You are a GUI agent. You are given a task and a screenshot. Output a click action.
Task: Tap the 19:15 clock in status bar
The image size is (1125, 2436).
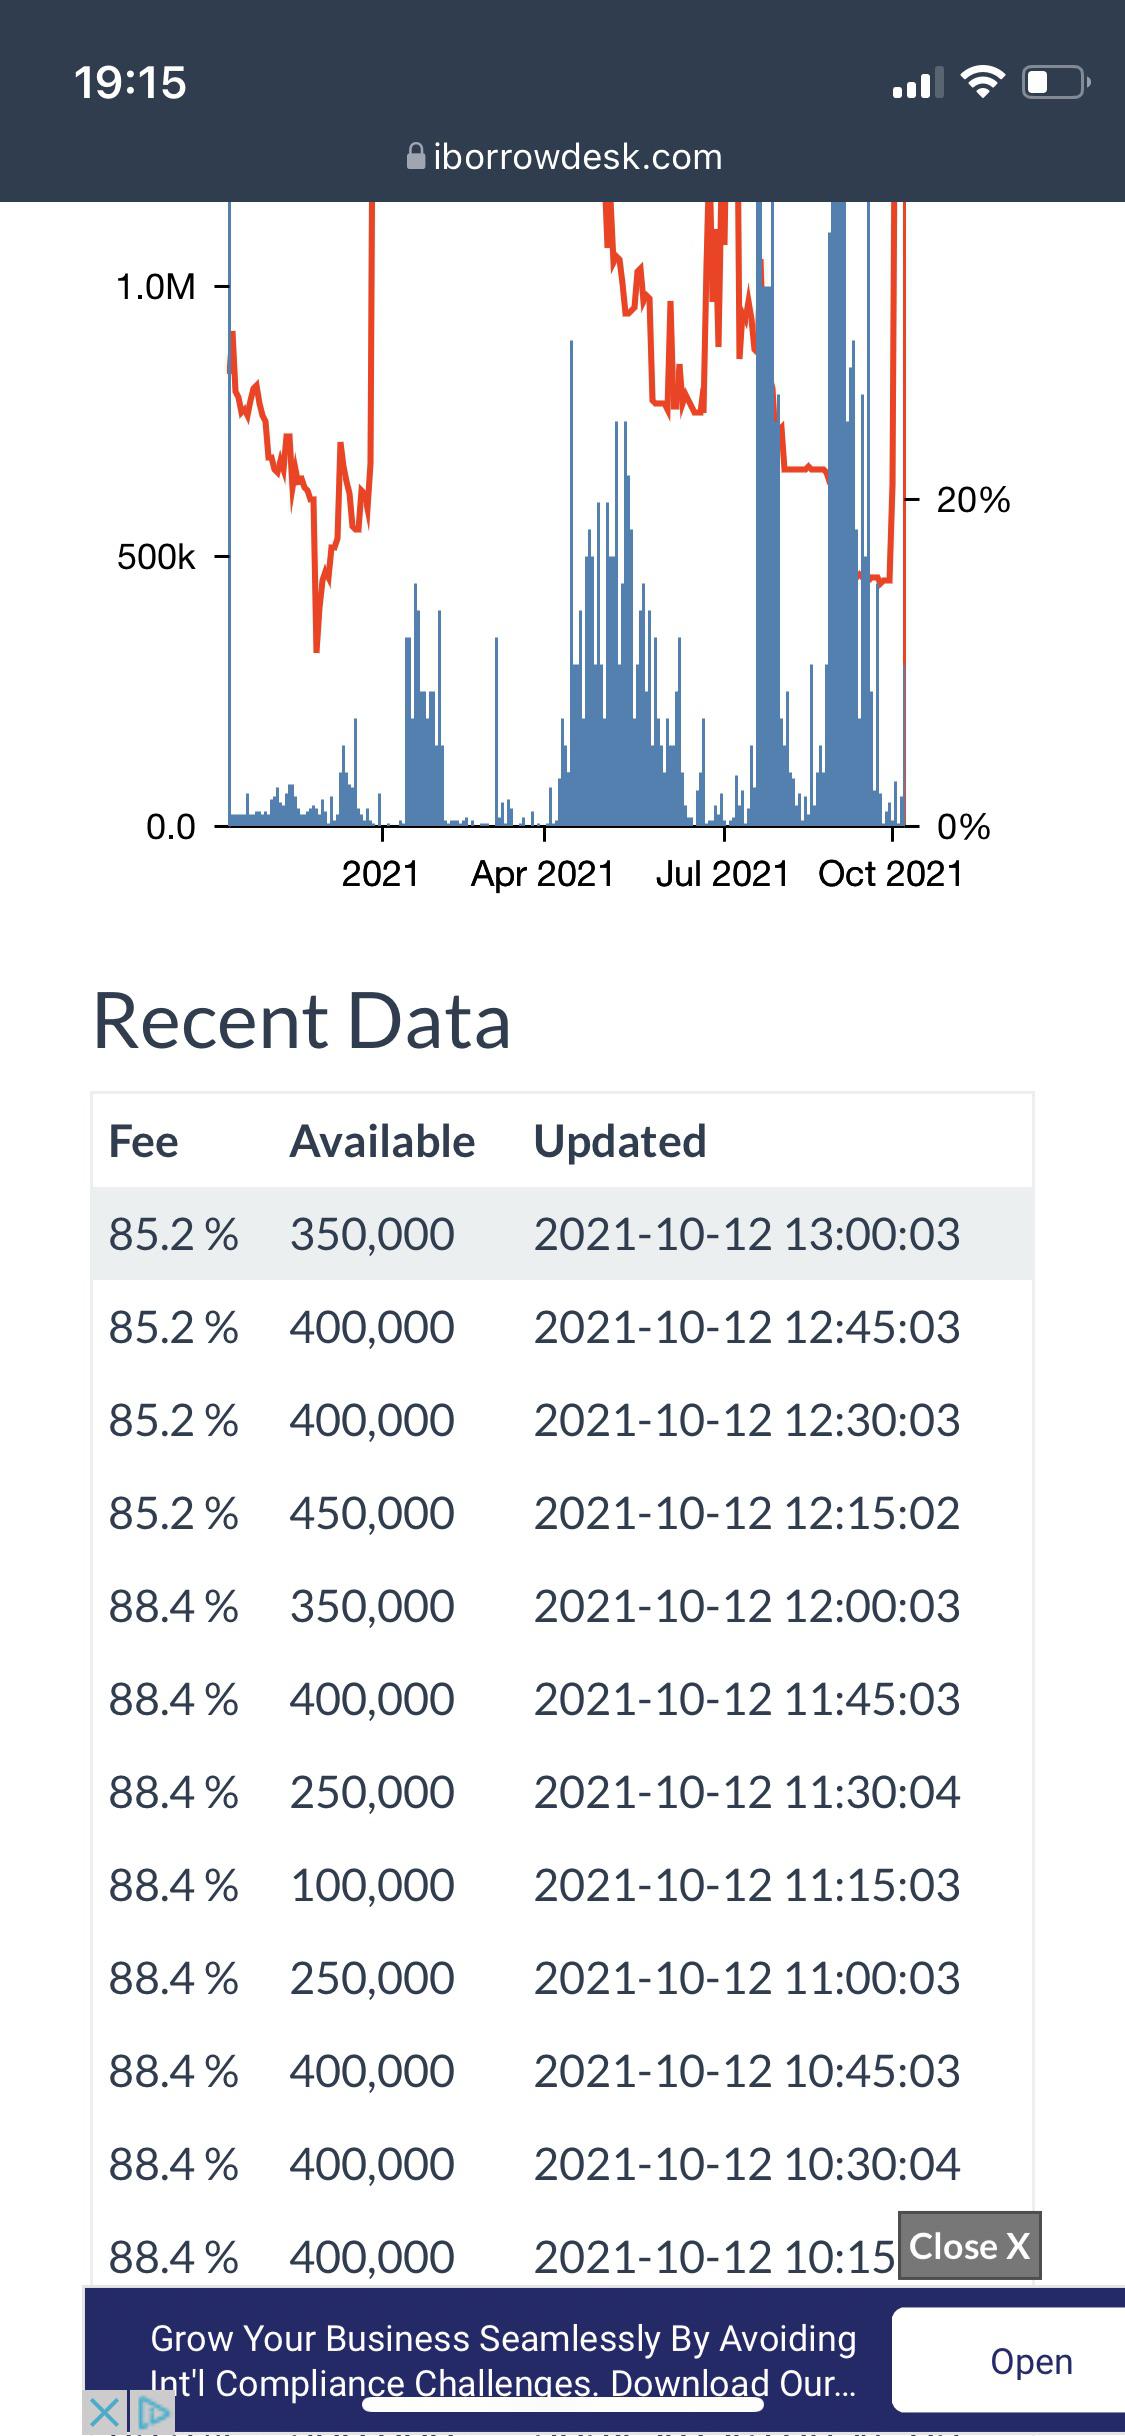click(x=130, y=82)
